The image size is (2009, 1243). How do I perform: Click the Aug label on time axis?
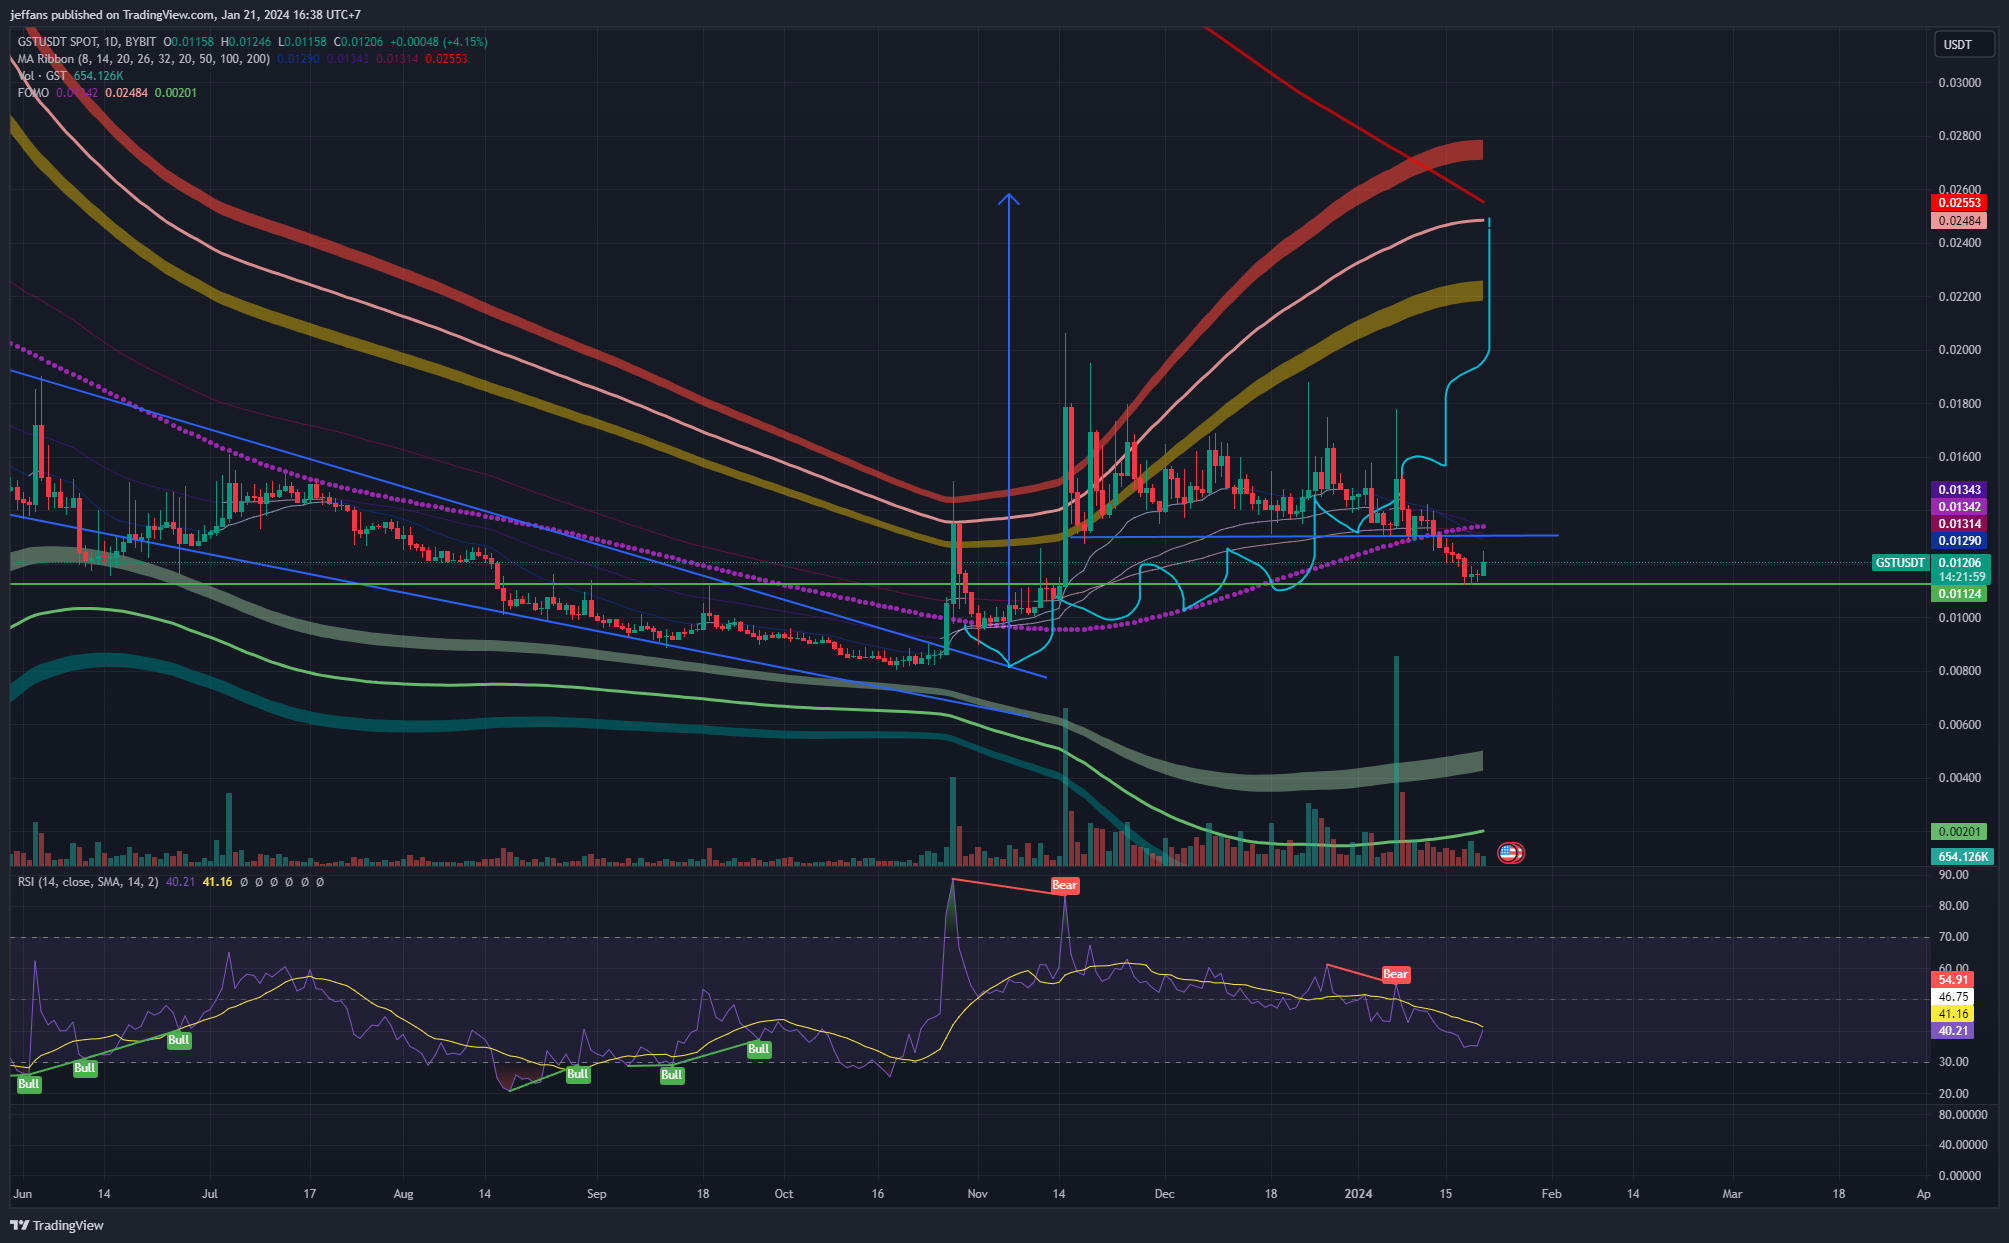(403, 1194)
